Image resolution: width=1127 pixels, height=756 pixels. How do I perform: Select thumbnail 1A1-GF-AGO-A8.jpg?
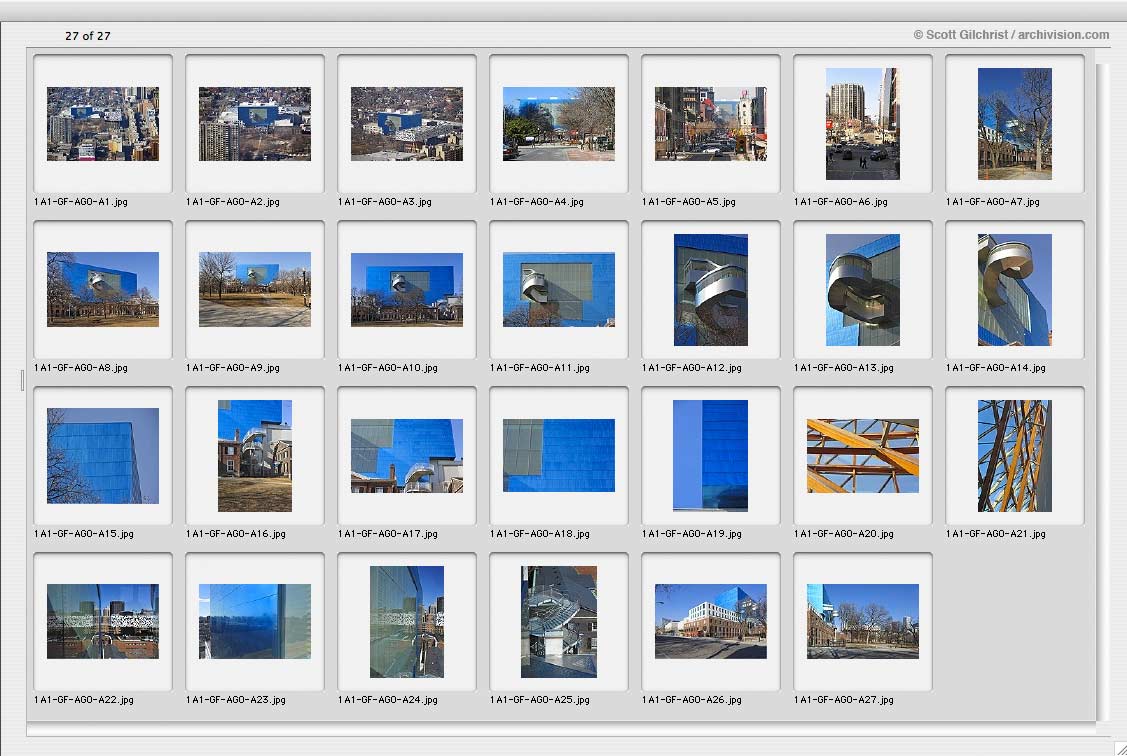[103, 290]
